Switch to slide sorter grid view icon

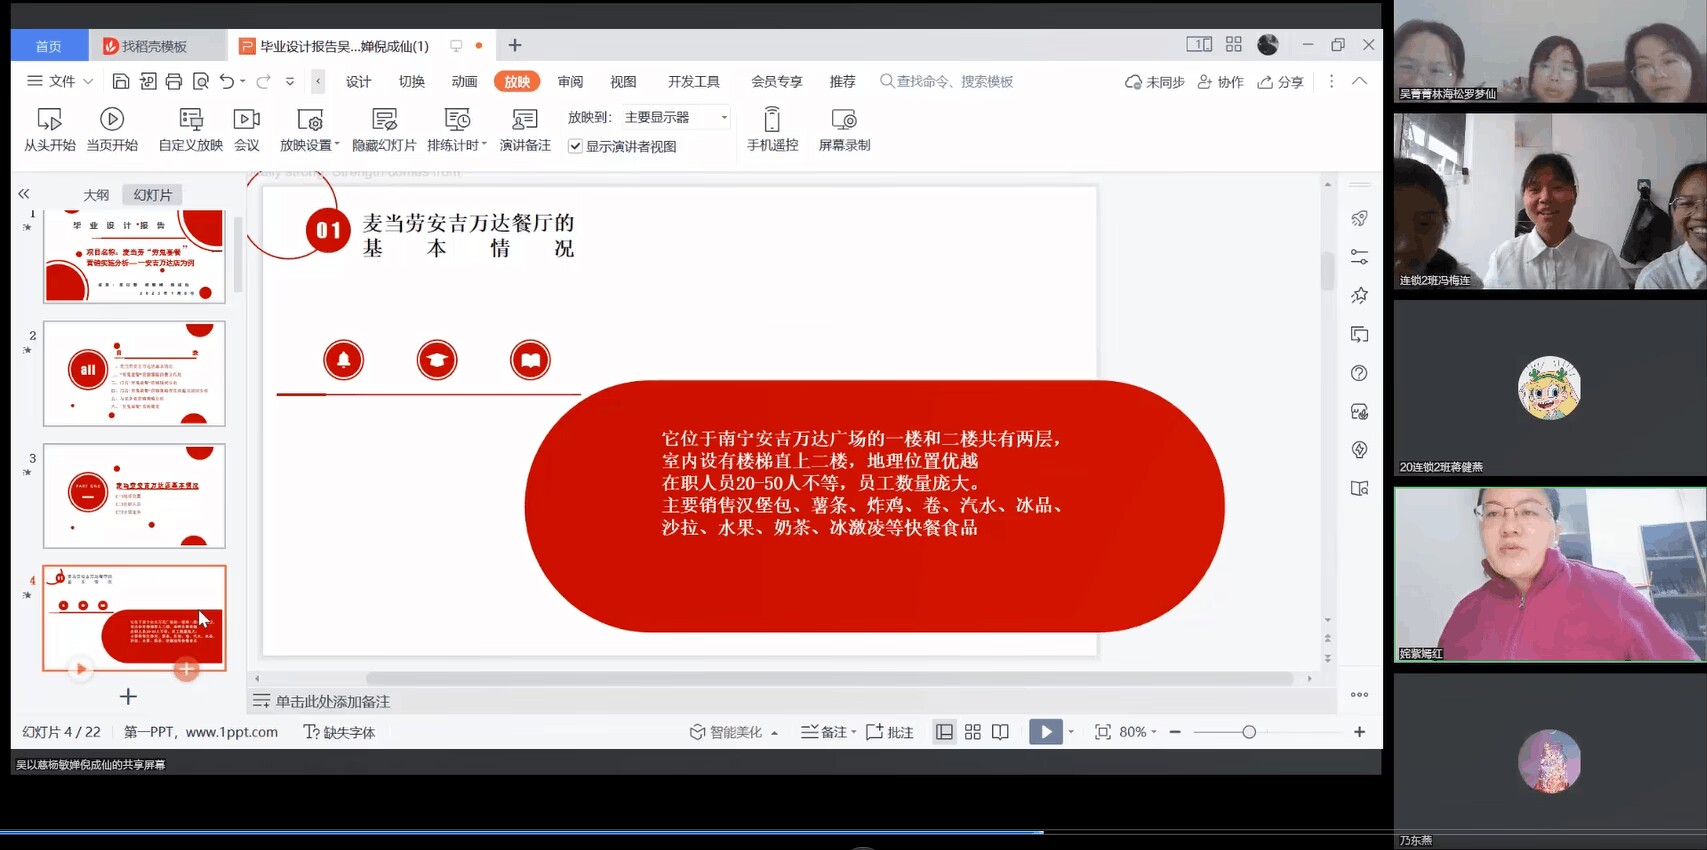973,732
